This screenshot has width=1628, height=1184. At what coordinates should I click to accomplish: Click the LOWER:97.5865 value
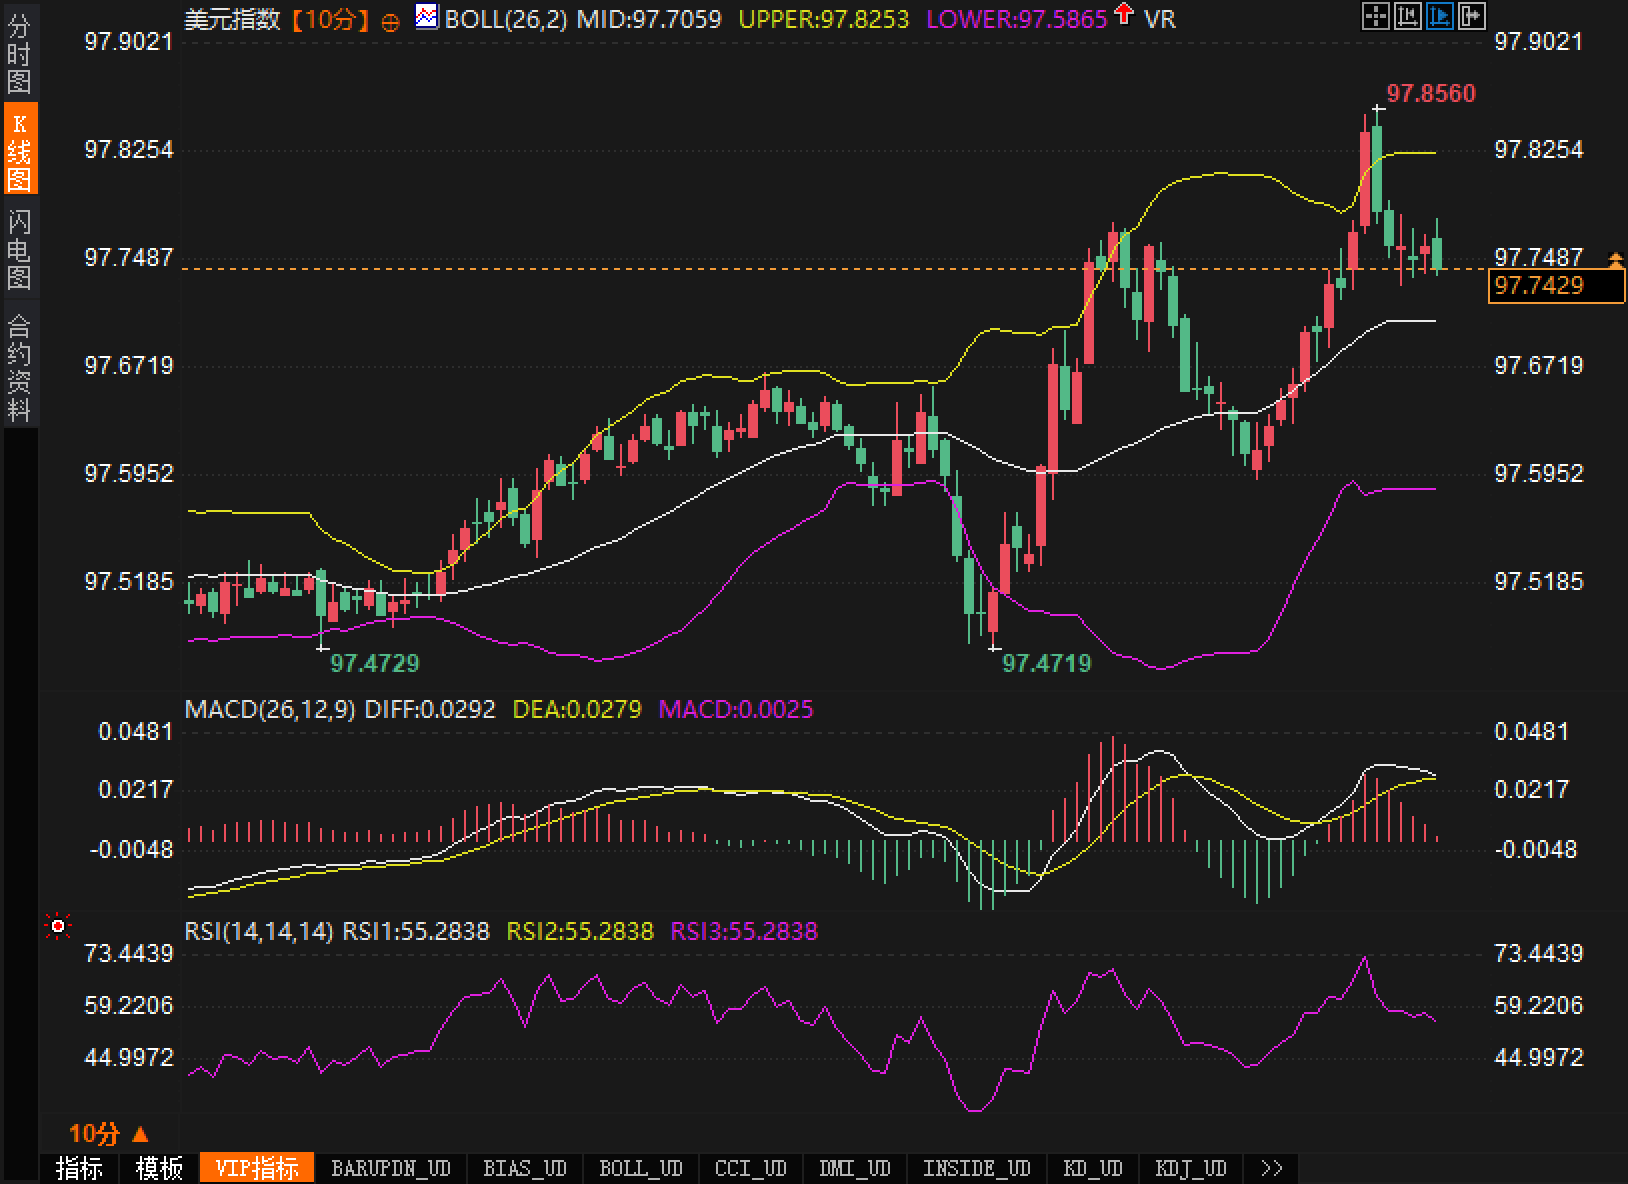(x=1018, y=19)
